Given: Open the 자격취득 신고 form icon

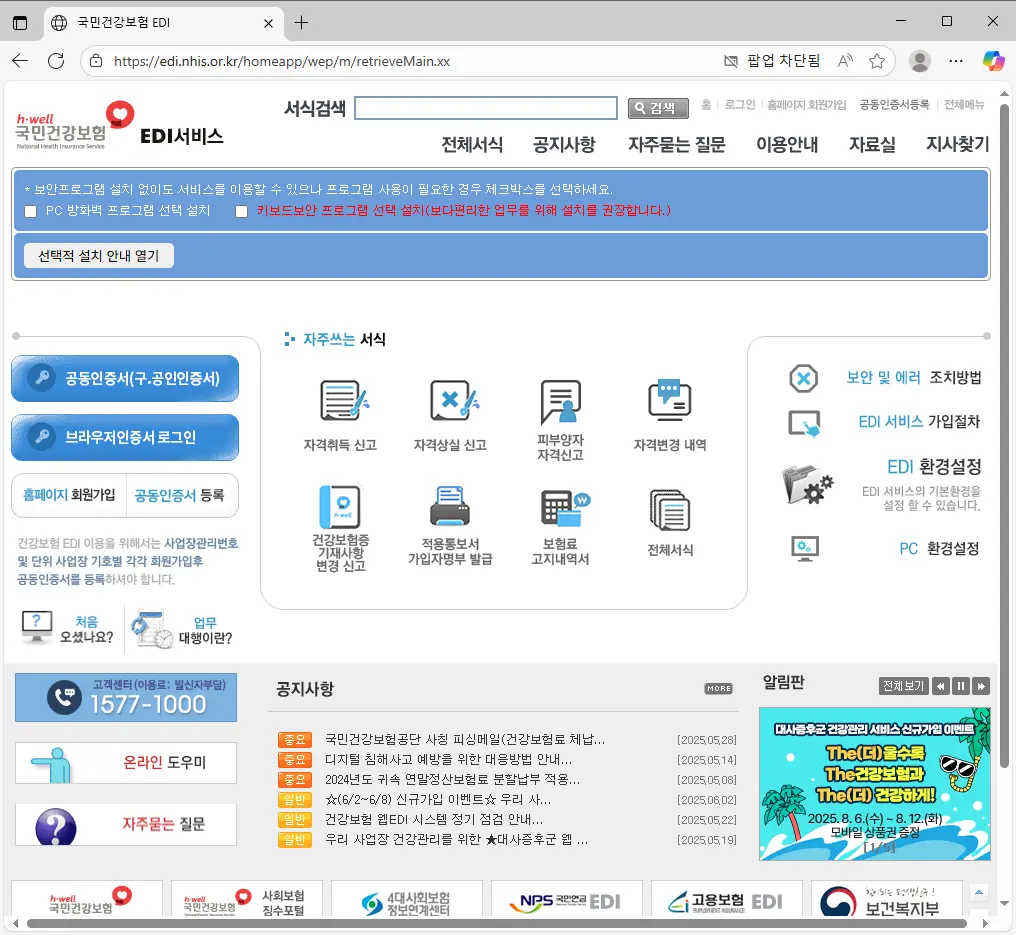Looking at the screenshot, I should (x=344, y=400).
